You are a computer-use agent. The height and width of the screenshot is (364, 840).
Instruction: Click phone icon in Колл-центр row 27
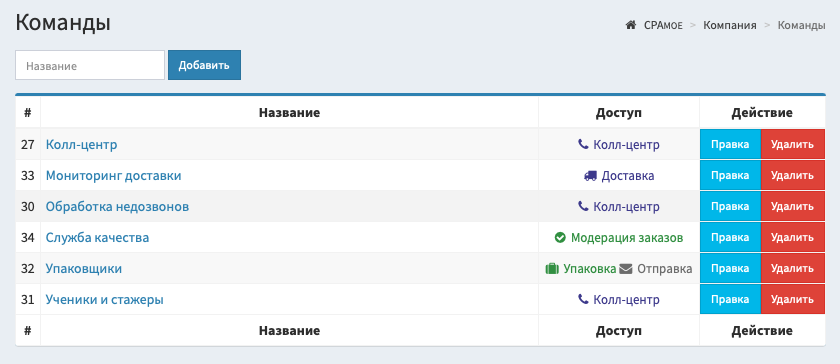(583, 144)
